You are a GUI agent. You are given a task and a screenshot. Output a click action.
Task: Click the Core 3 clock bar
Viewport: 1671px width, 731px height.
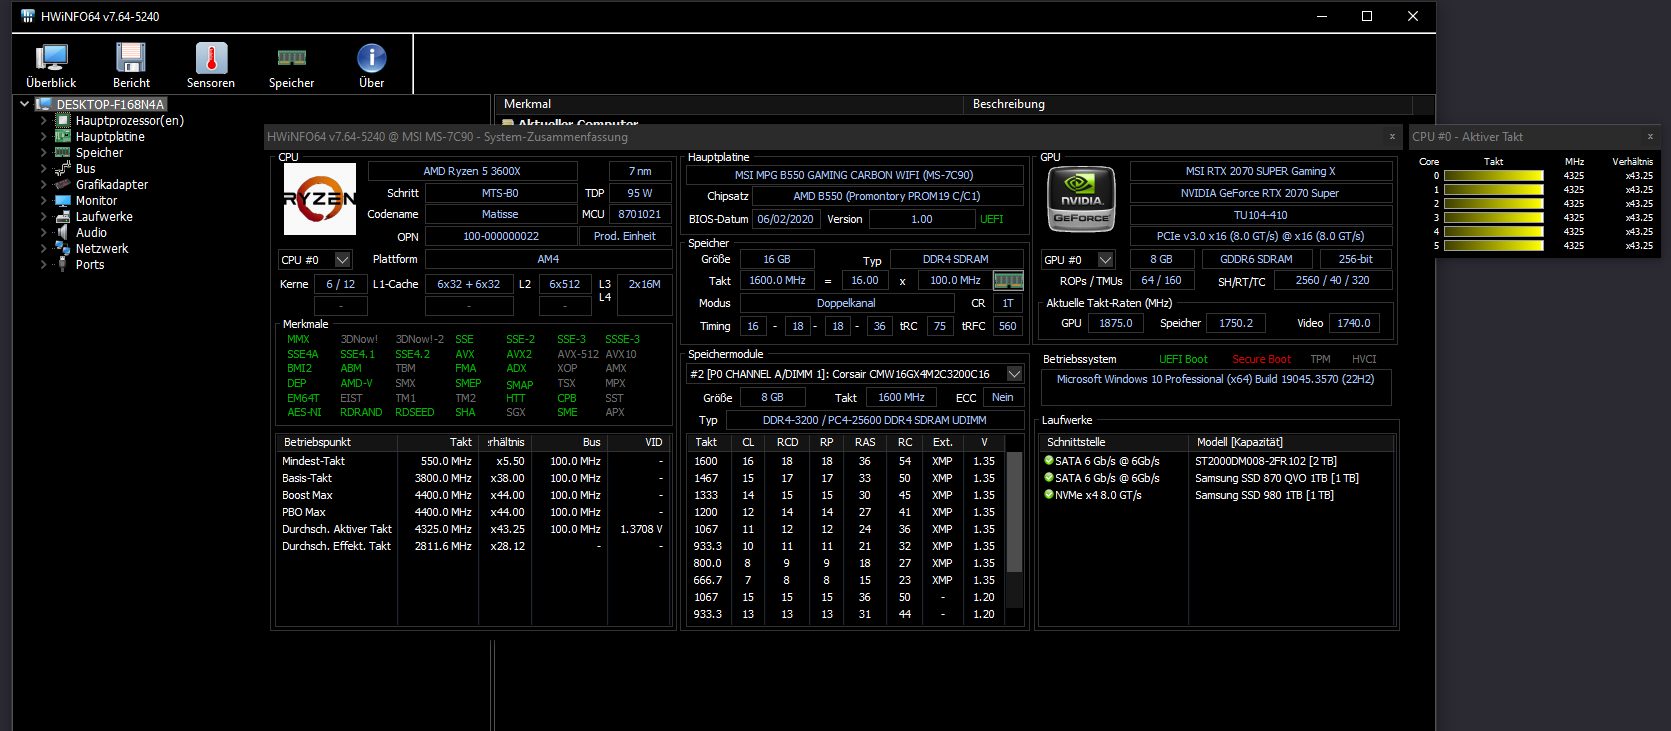(1494, 218)
